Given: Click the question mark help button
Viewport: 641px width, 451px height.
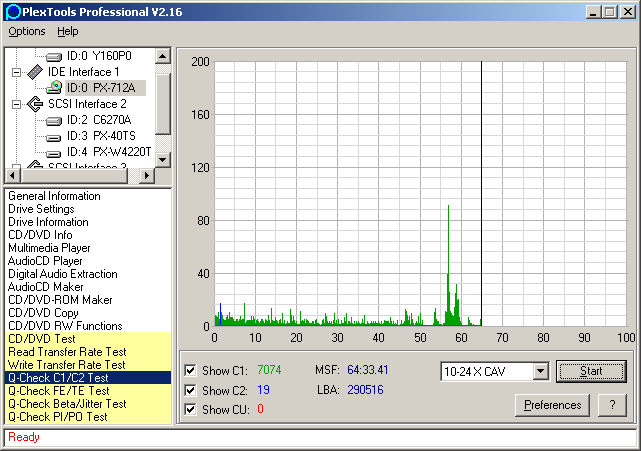Looking at the screenshot, I should tap(612, 405).
